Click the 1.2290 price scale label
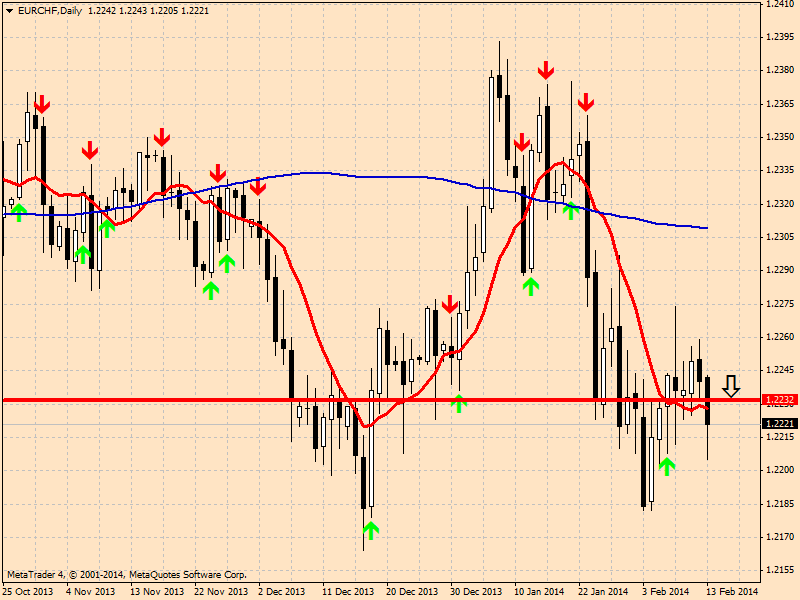 (x=780, y=270)
